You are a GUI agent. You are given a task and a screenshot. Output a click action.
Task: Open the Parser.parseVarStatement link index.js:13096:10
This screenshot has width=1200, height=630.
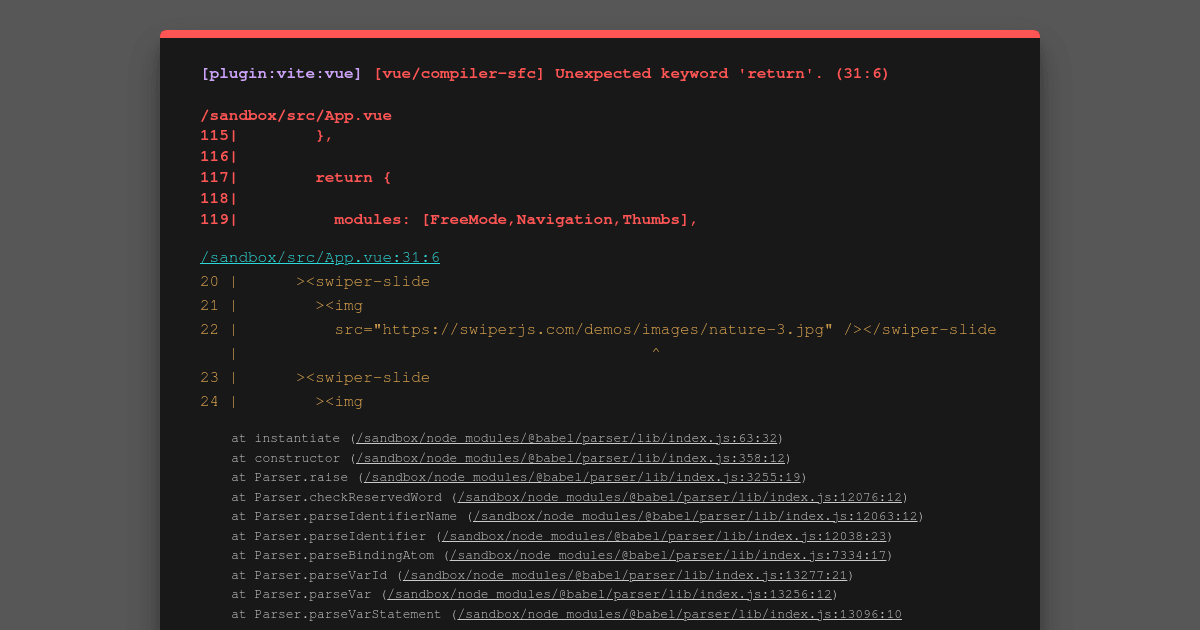[x=679, y=614]
